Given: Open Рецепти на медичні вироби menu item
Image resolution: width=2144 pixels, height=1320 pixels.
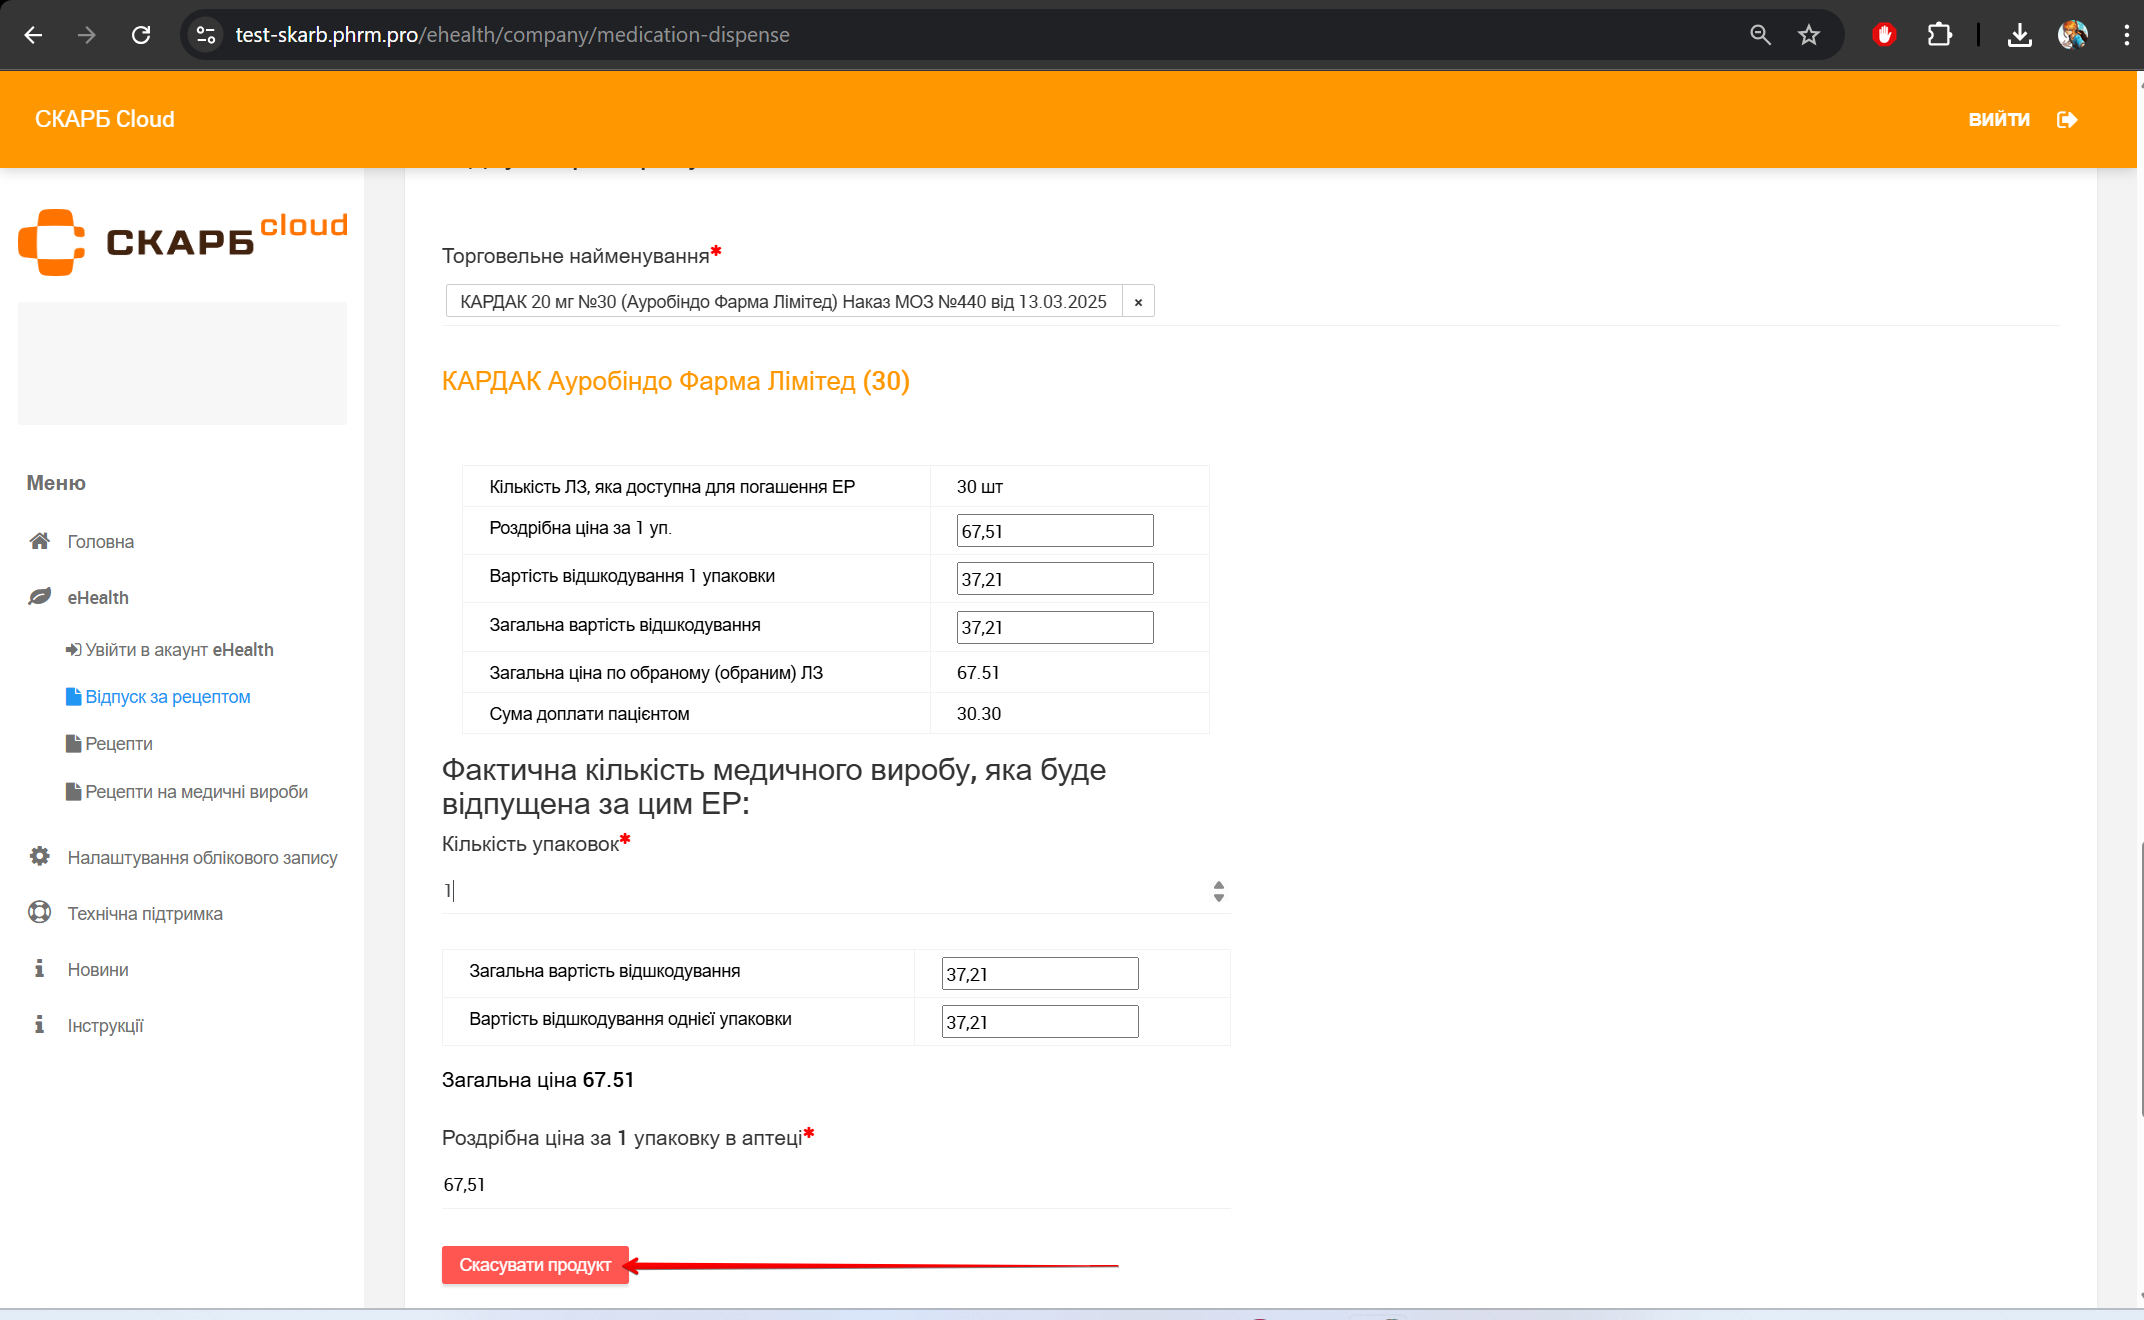Looking at the screenshot, I should (x=196, y=792).
